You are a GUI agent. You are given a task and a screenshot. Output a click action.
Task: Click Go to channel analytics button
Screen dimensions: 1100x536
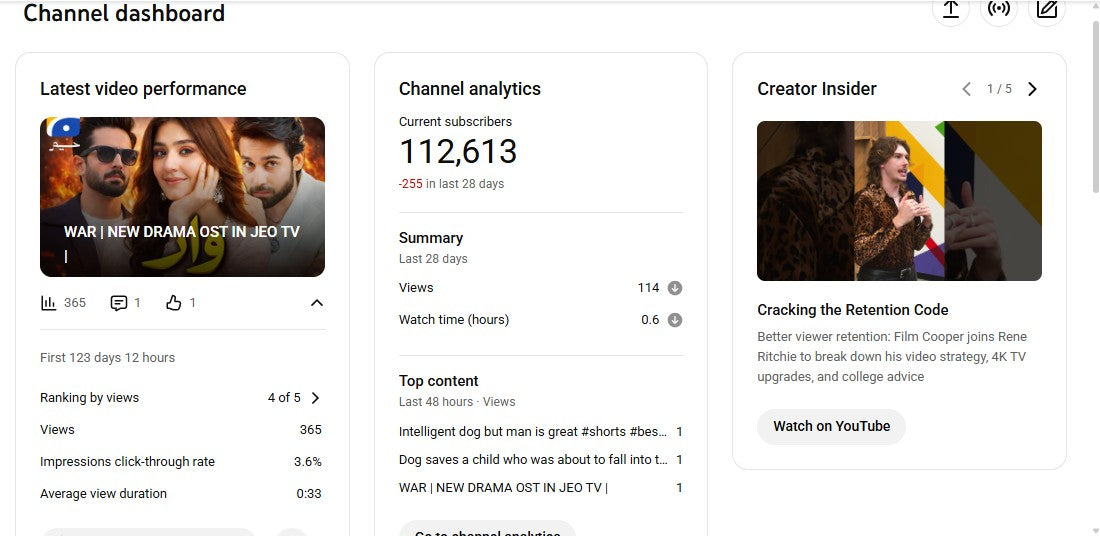click(488, 529)
